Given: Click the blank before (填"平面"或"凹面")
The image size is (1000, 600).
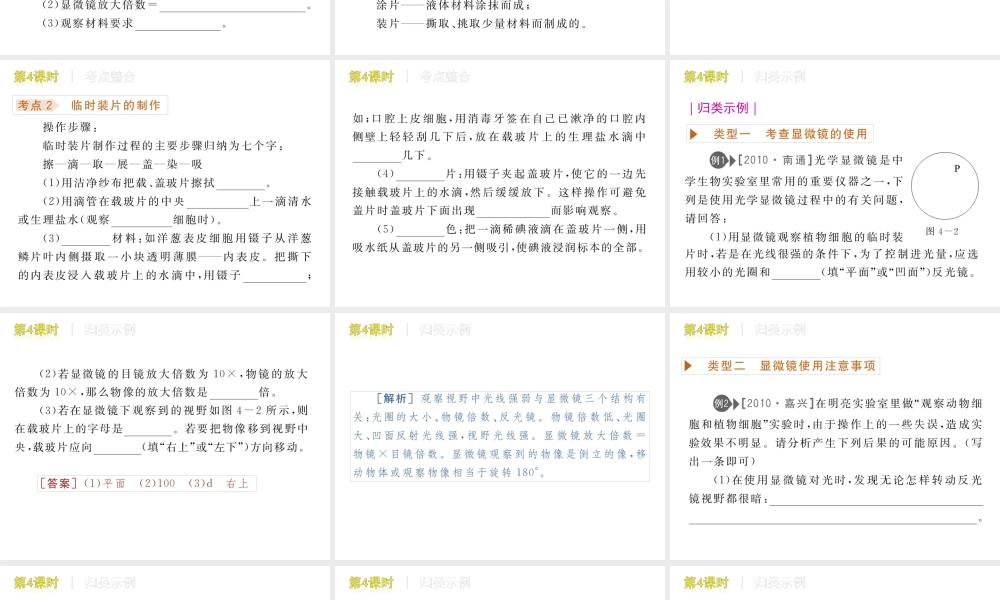Looking at the screenshot, I should coord(796,274).
